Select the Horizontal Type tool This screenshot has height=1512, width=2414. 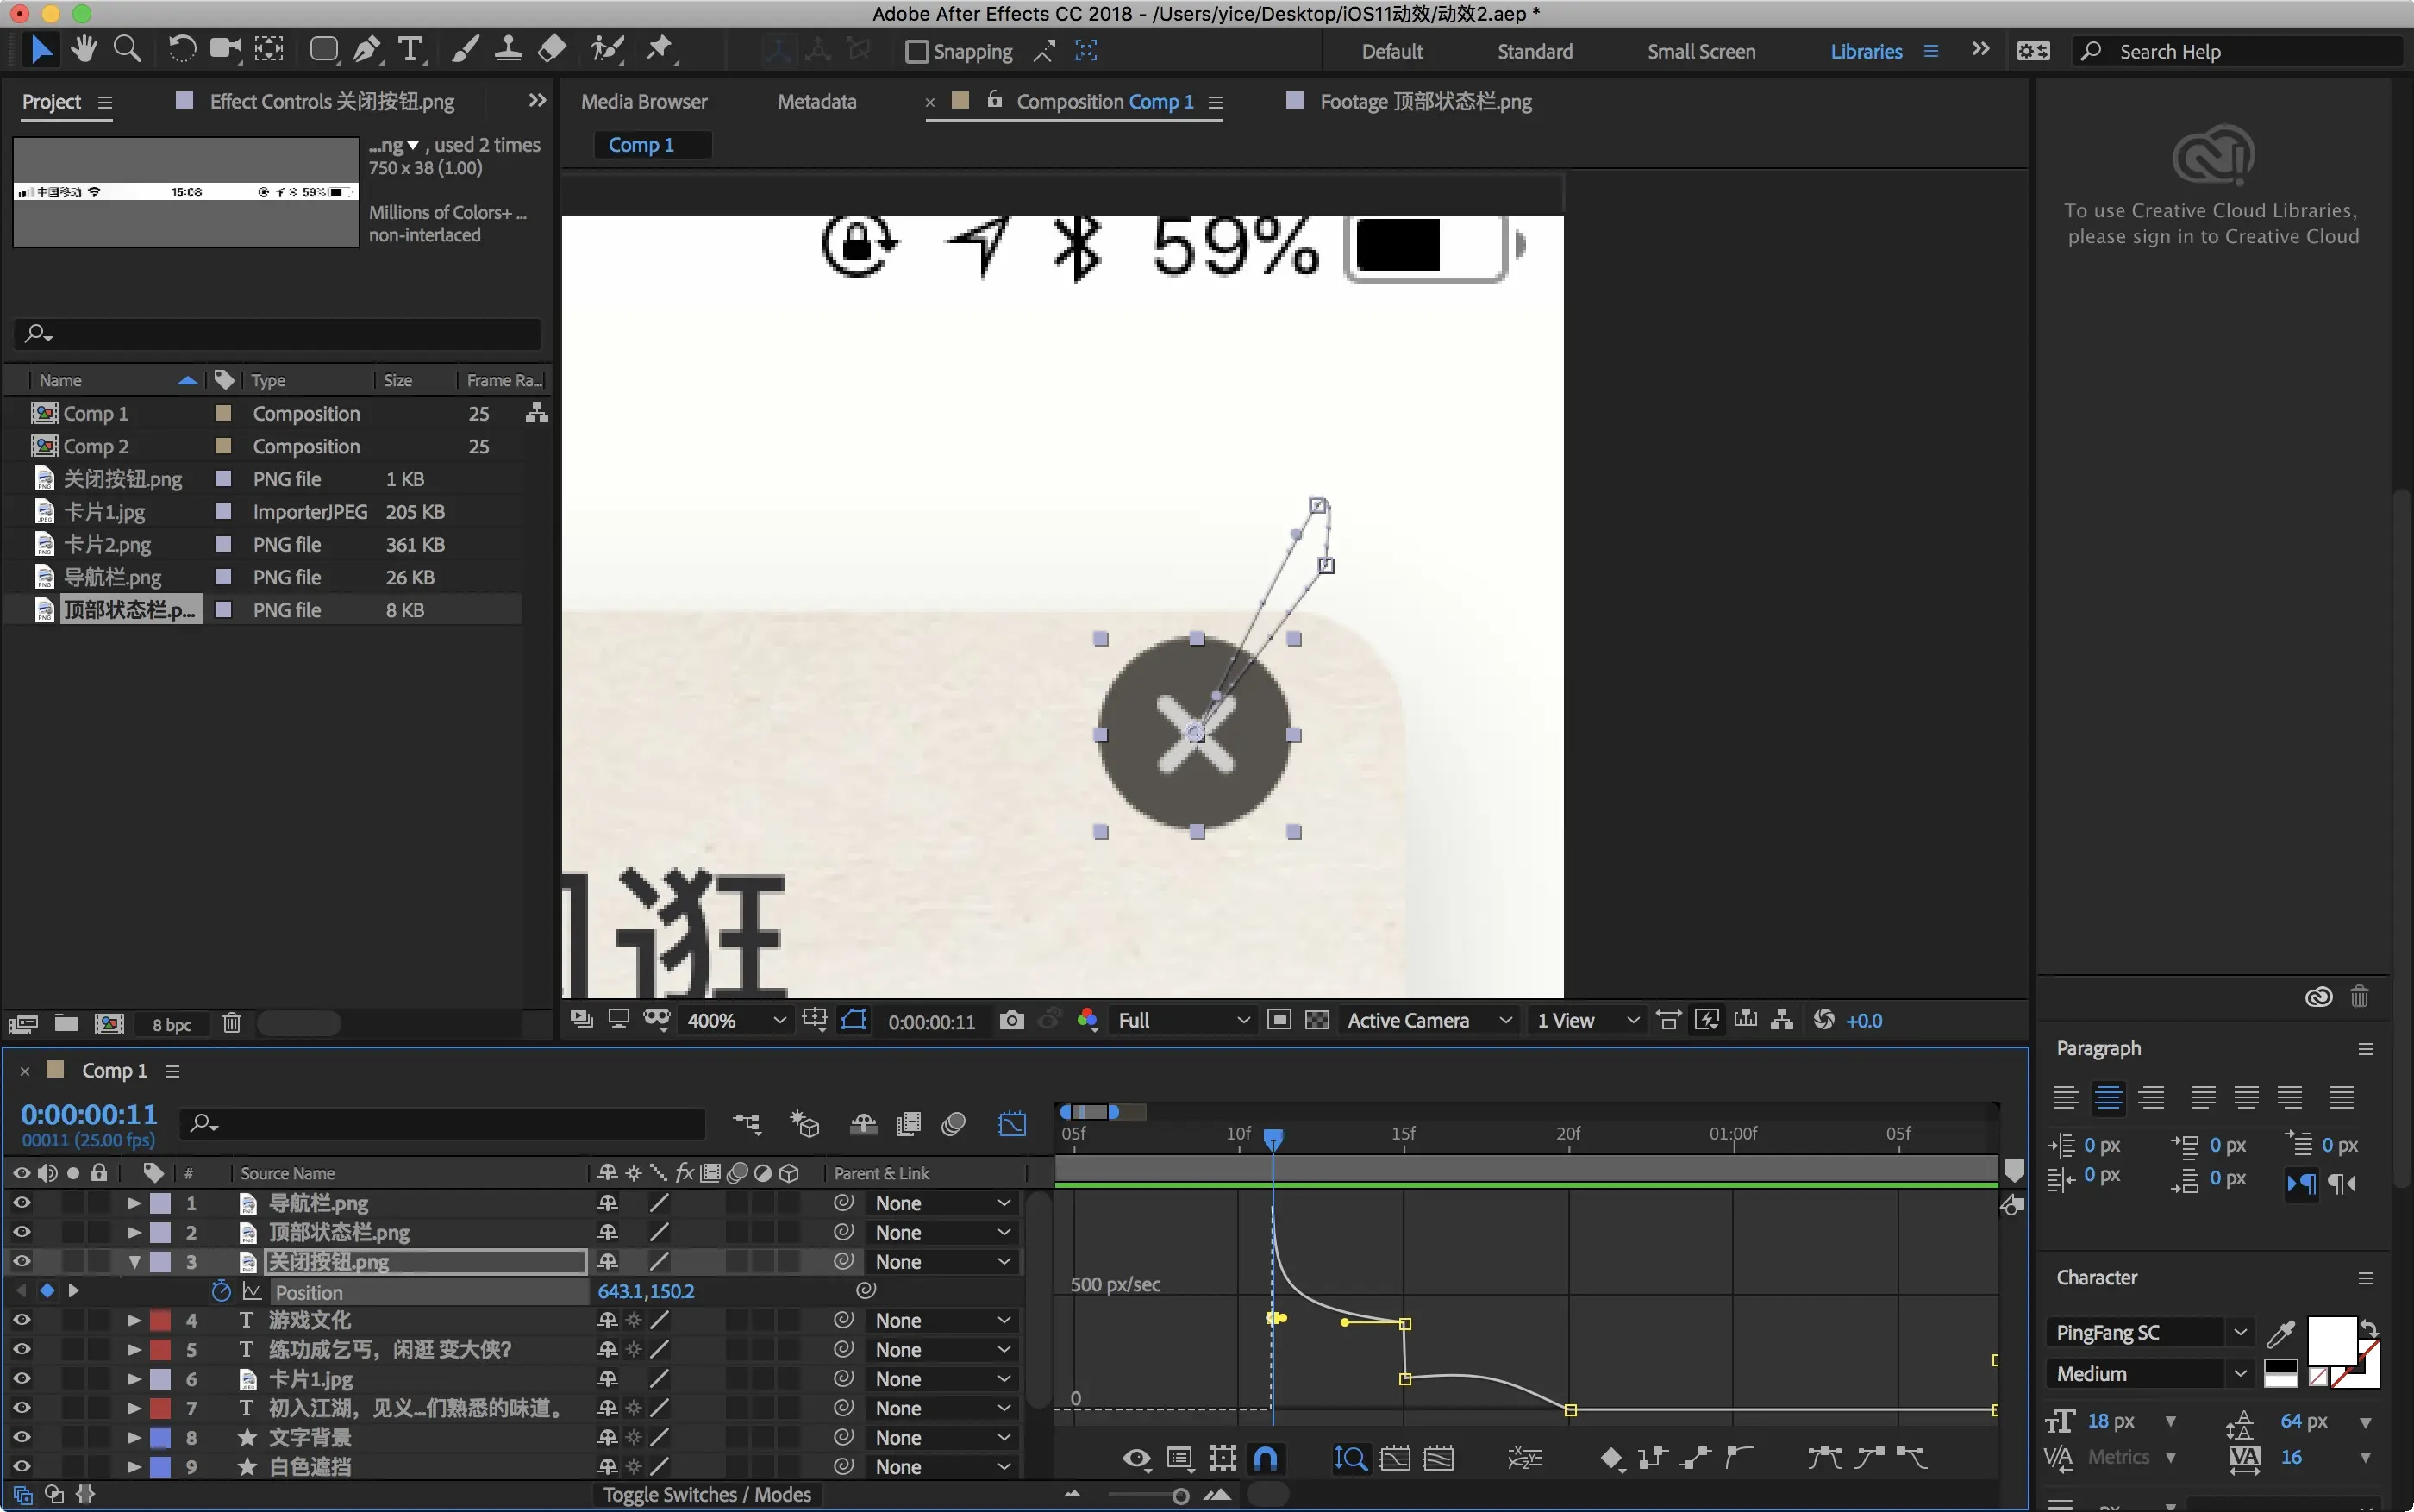410,49
